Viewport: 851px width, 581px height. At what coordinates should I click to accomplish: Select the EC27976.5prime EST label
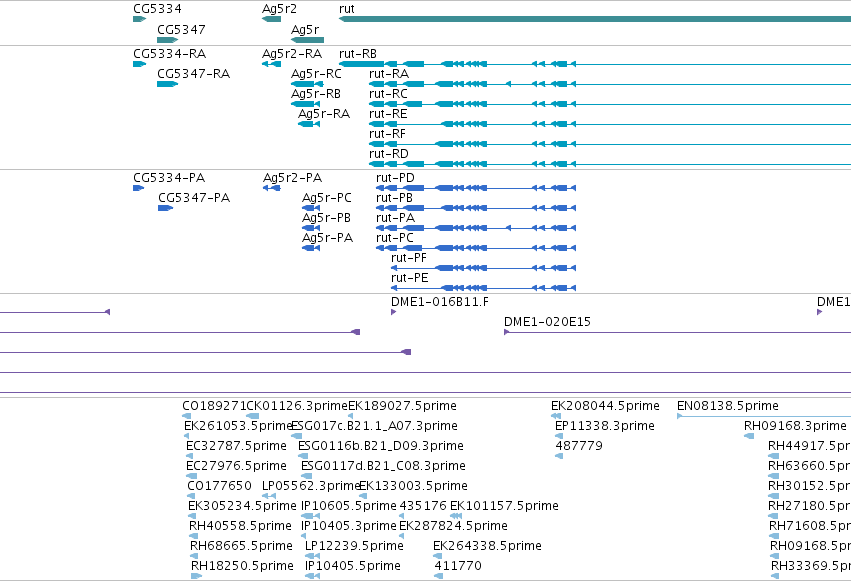coord(236,466)
